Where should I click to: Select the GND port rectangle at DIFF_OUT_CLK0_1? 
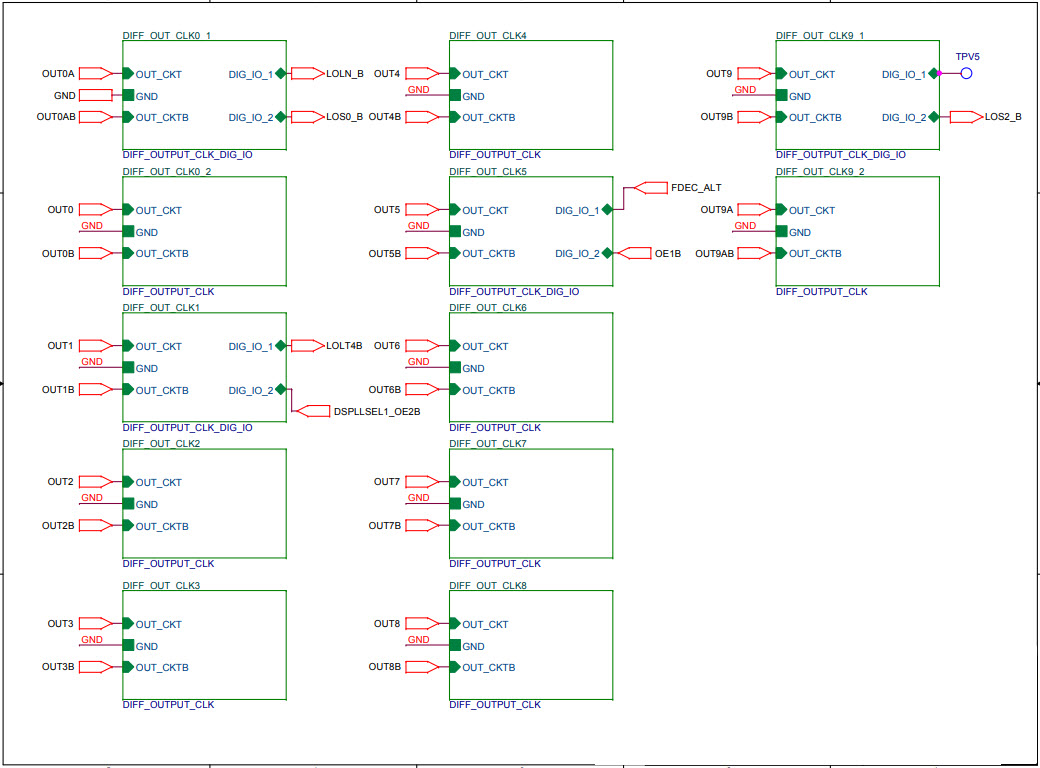95,96
